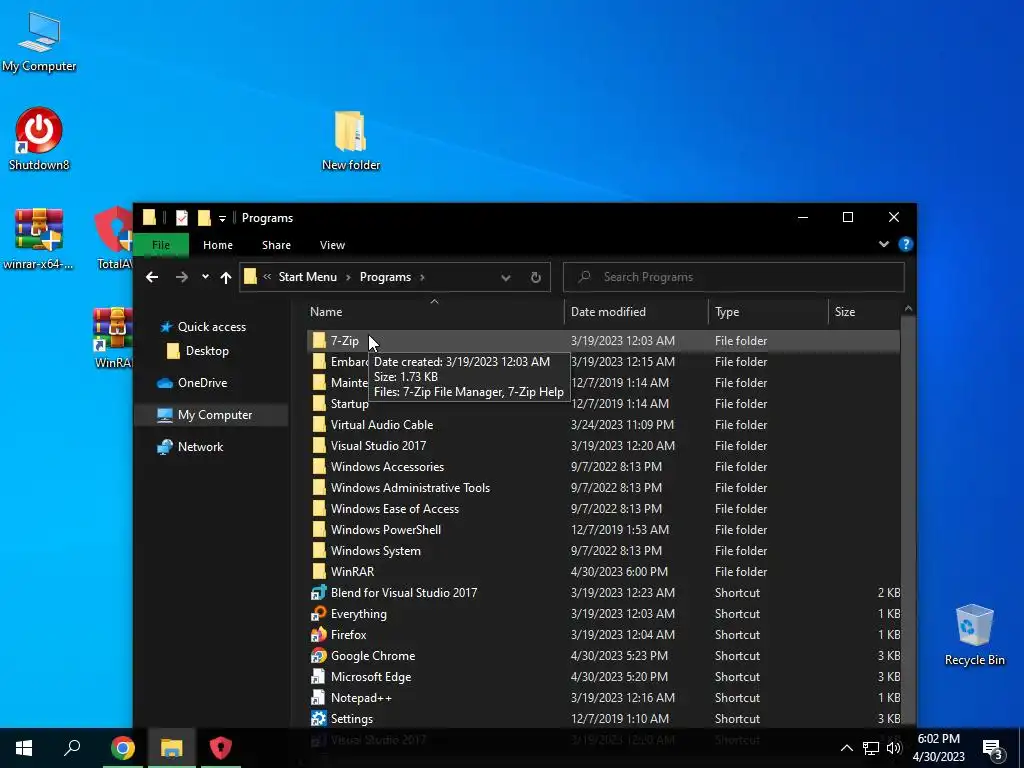
Task: Select TotalAV desktop shortcut icon
Action: (114, 238)
